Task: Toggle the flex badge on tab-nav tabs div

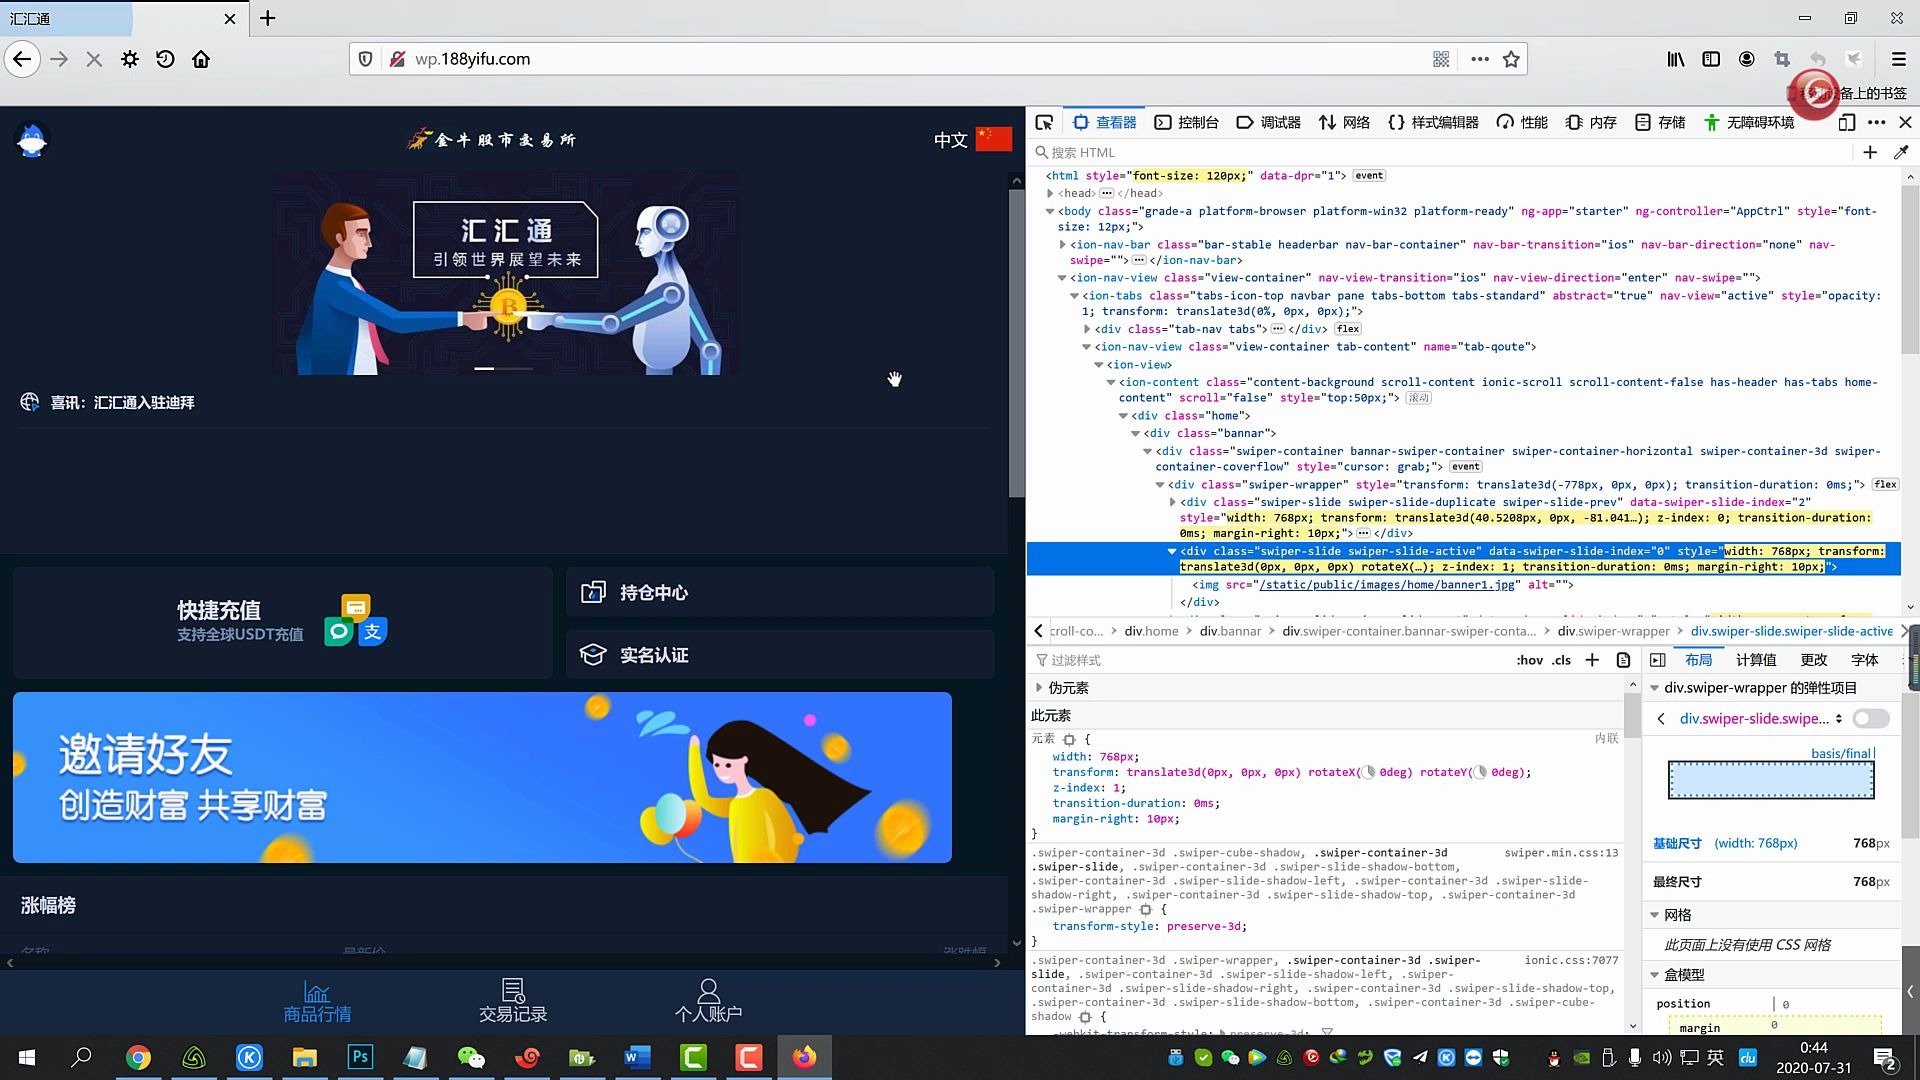Action: 1348,329
